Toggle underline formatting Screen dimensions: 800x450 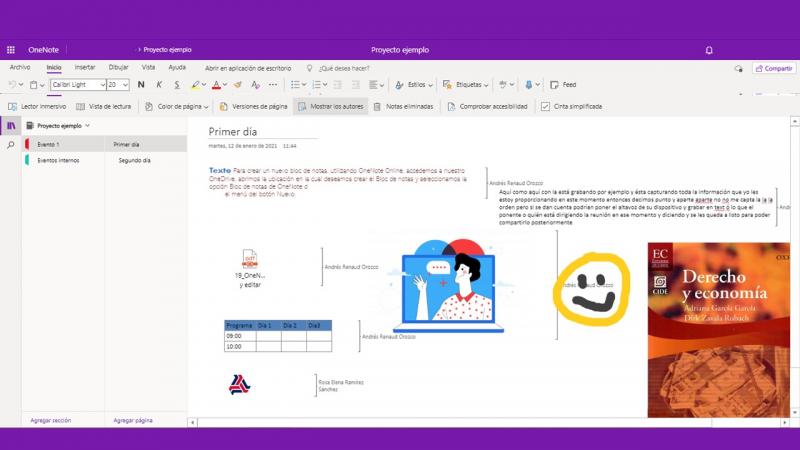pyautogui.click(x=175, y=85)
